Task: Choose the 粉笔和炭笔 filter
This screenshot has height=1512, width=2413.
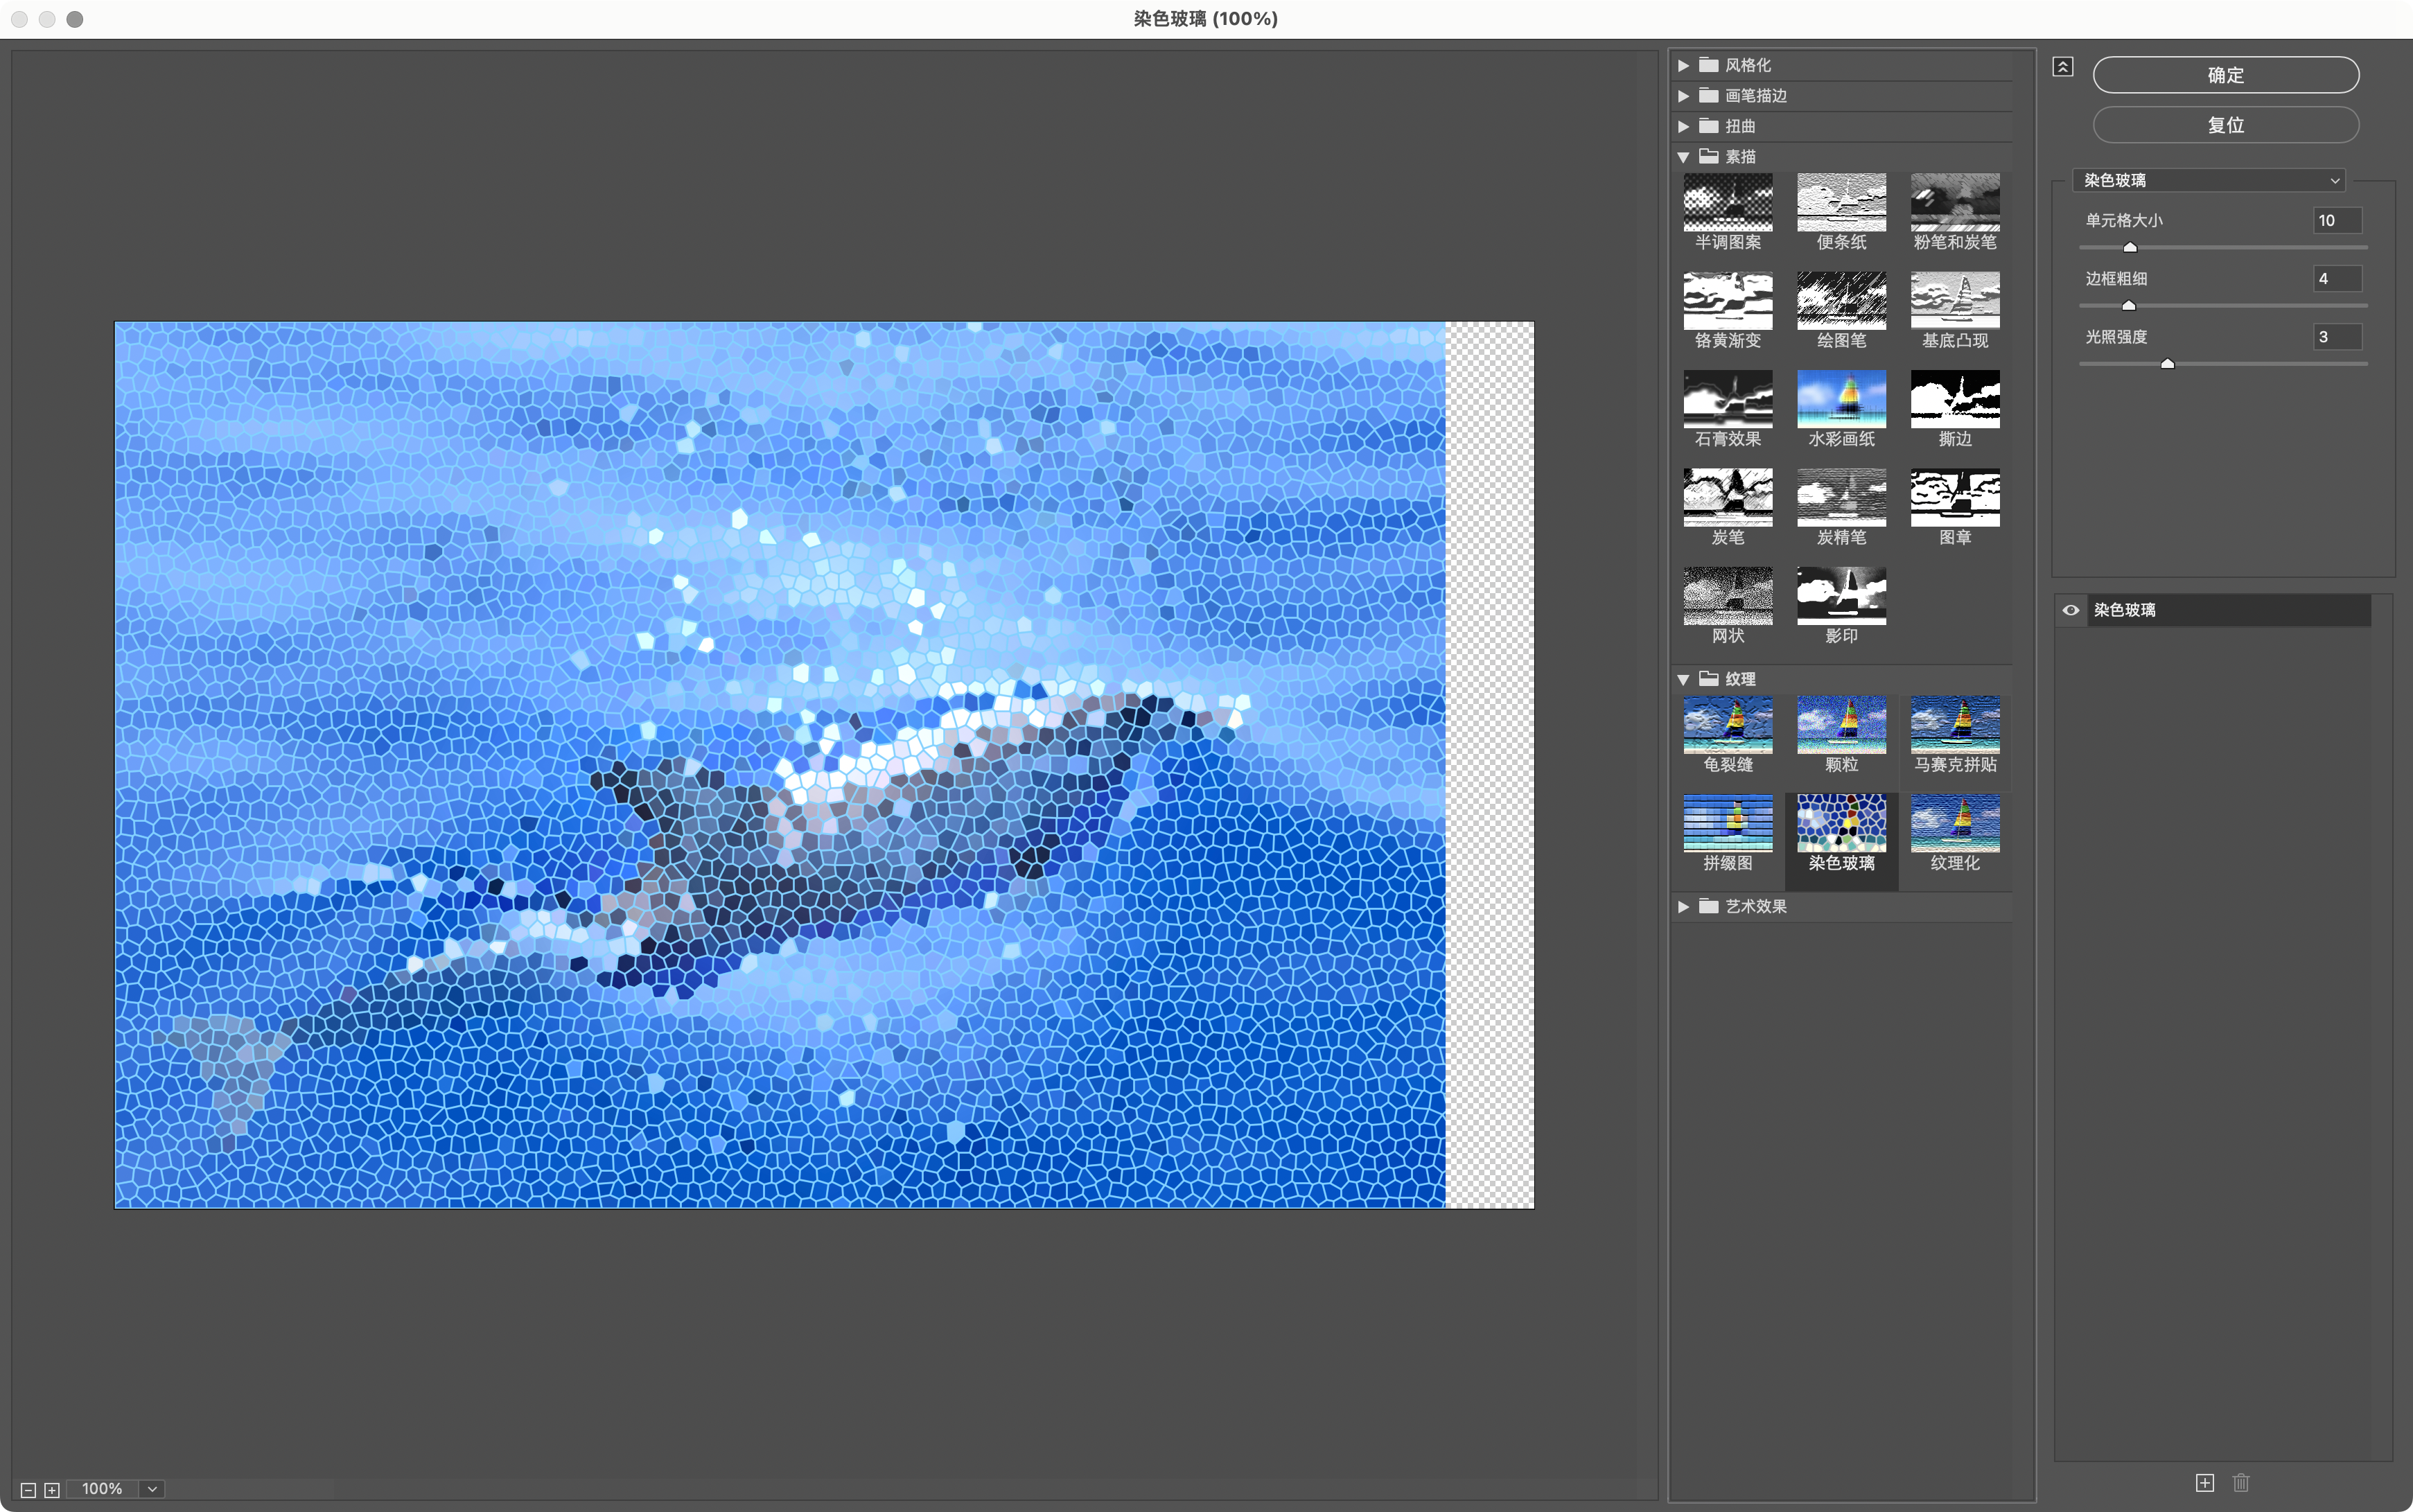Action: [x=1955, y=202]
